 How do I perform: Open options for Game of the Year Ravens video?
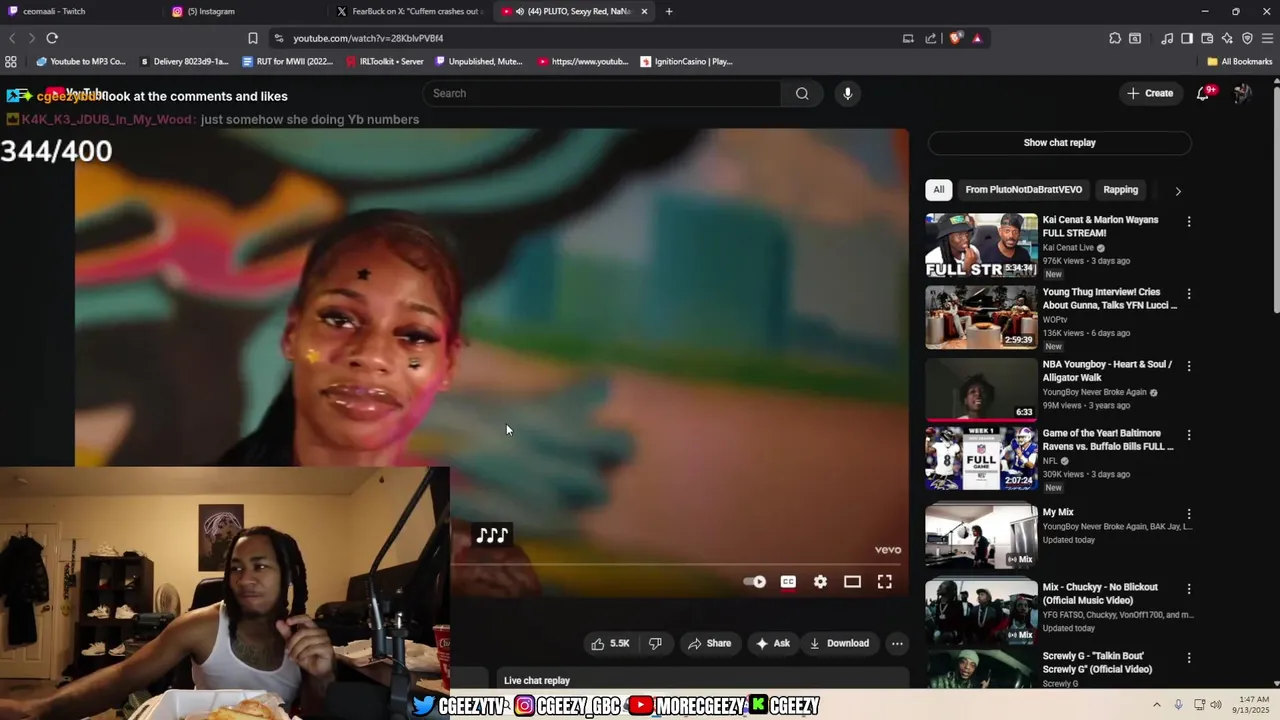[x=1189, y=435]
